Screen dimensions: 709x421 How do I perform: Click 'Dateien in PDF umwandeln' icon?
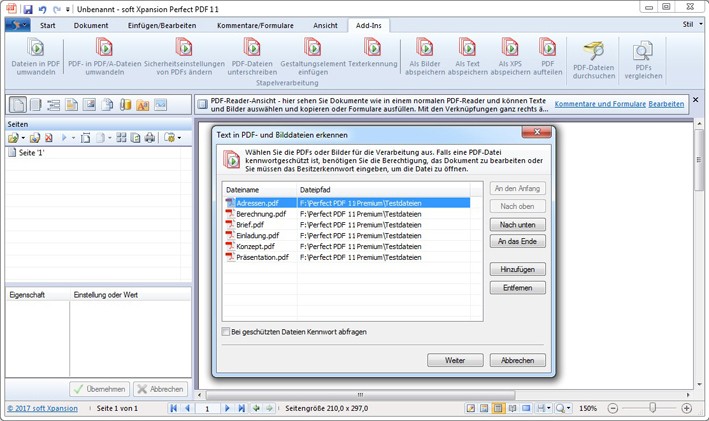pos(35,48)
